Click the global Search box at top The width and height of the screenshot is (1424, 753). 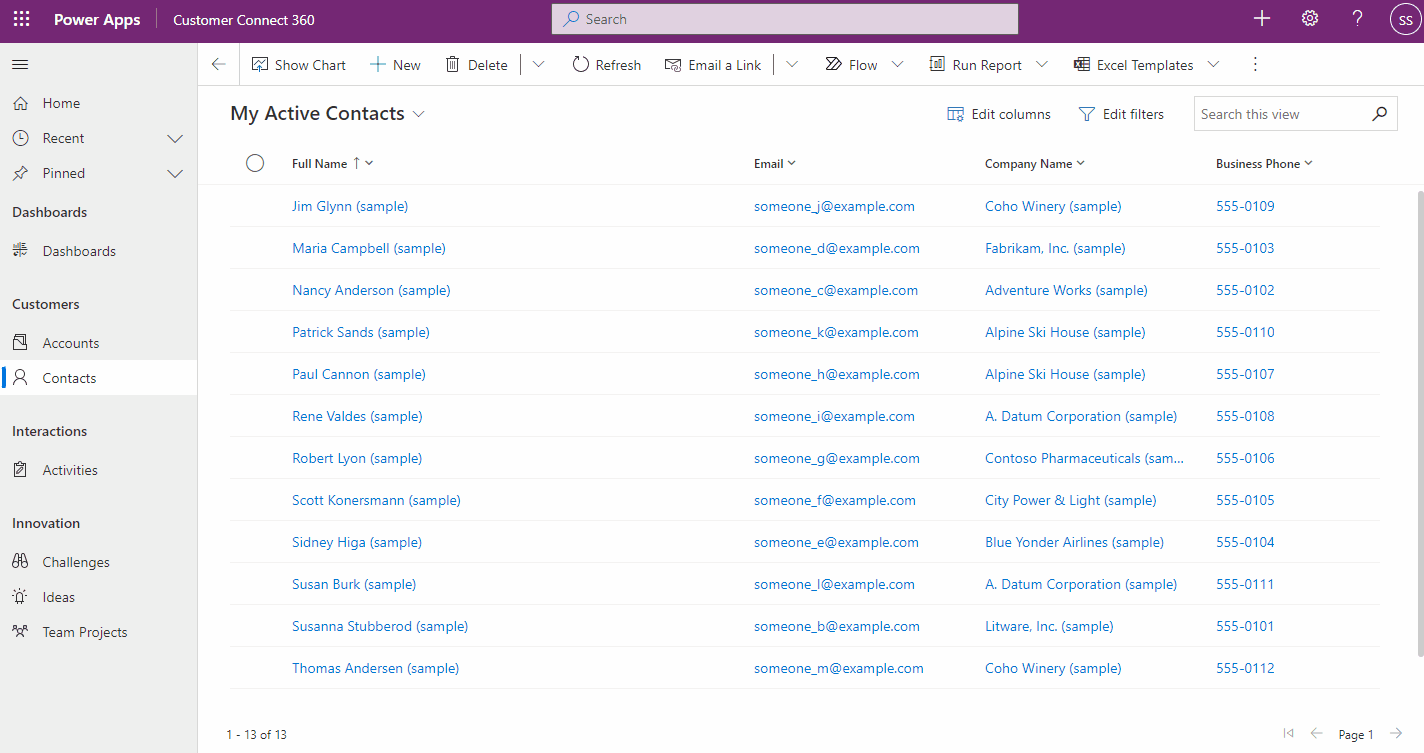tap(785, 19)
